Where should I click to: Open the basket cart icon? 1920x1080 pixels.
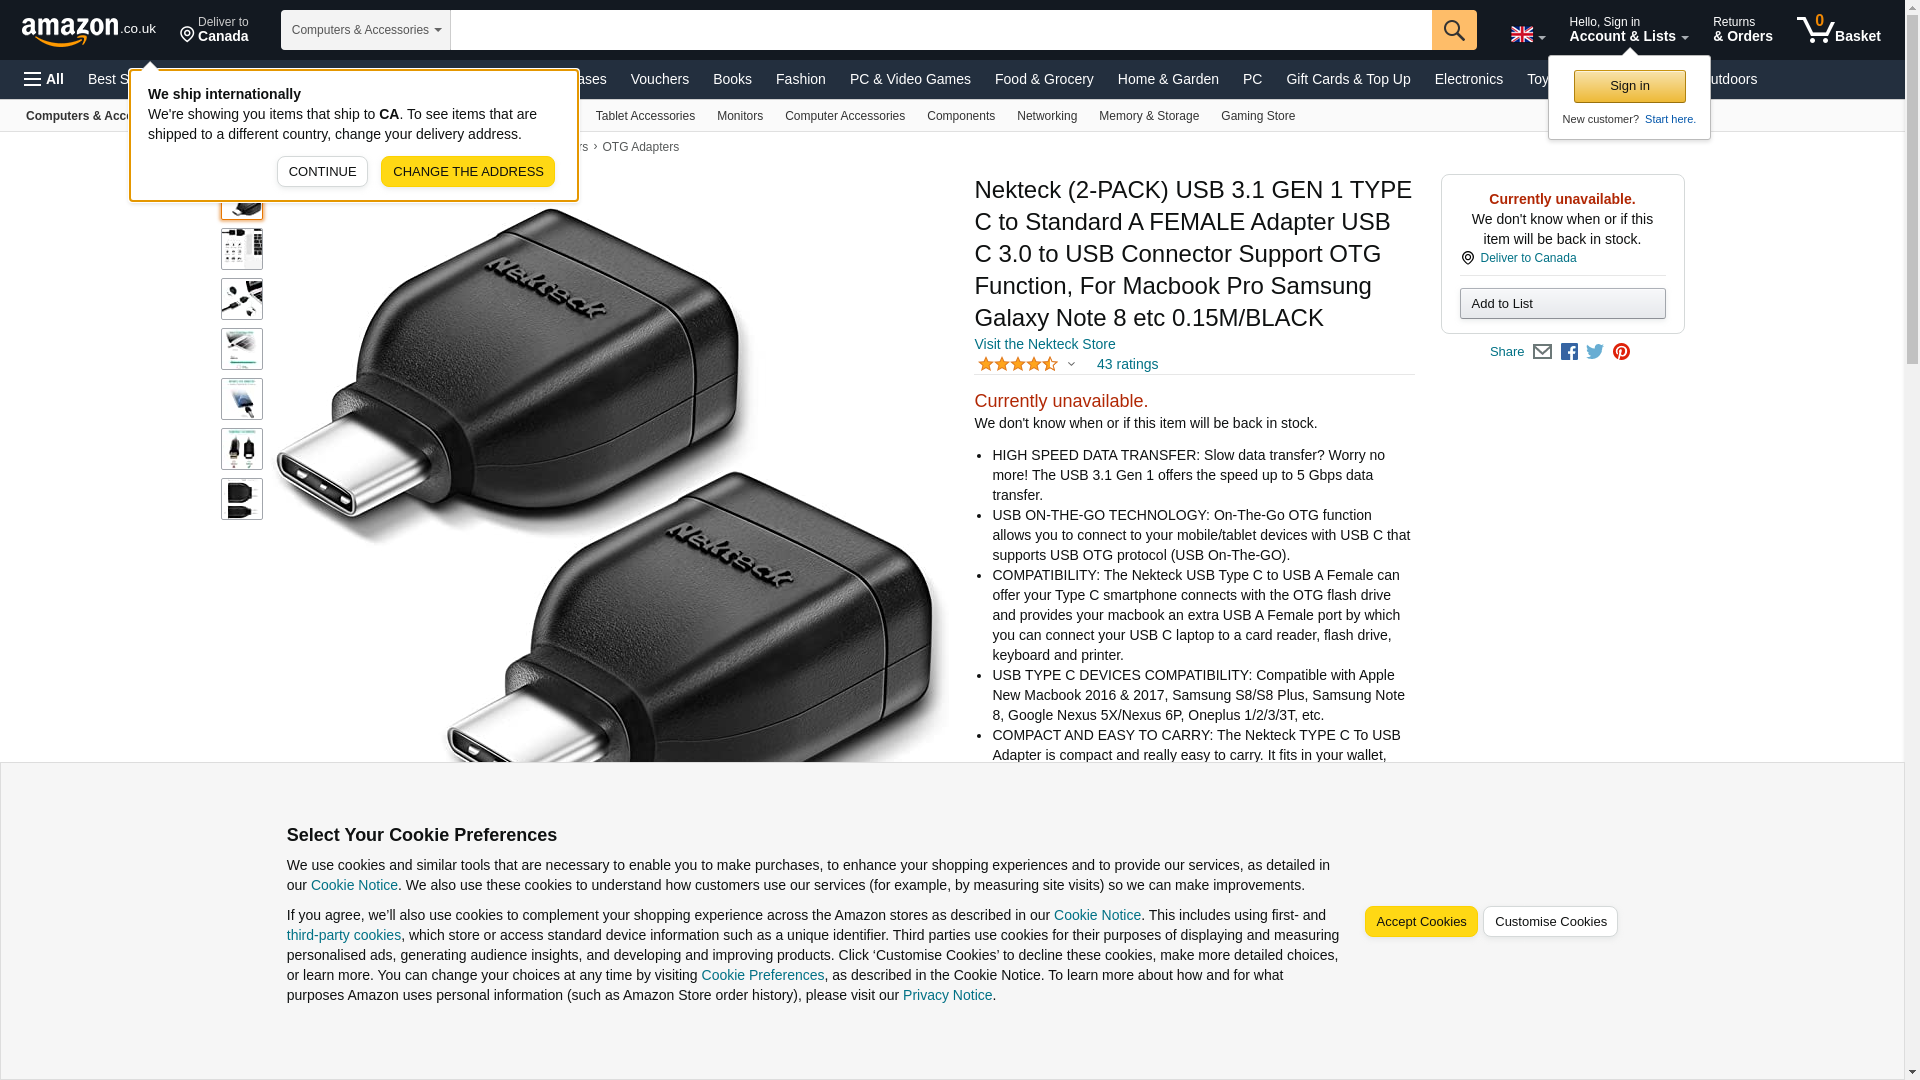(1838, 30)
